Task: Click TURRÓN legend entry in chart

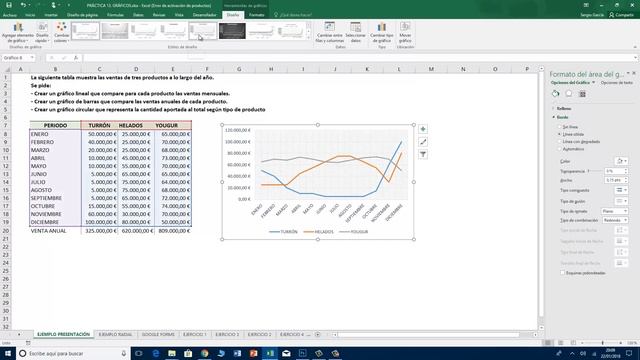Action: (x=283, y=231)
